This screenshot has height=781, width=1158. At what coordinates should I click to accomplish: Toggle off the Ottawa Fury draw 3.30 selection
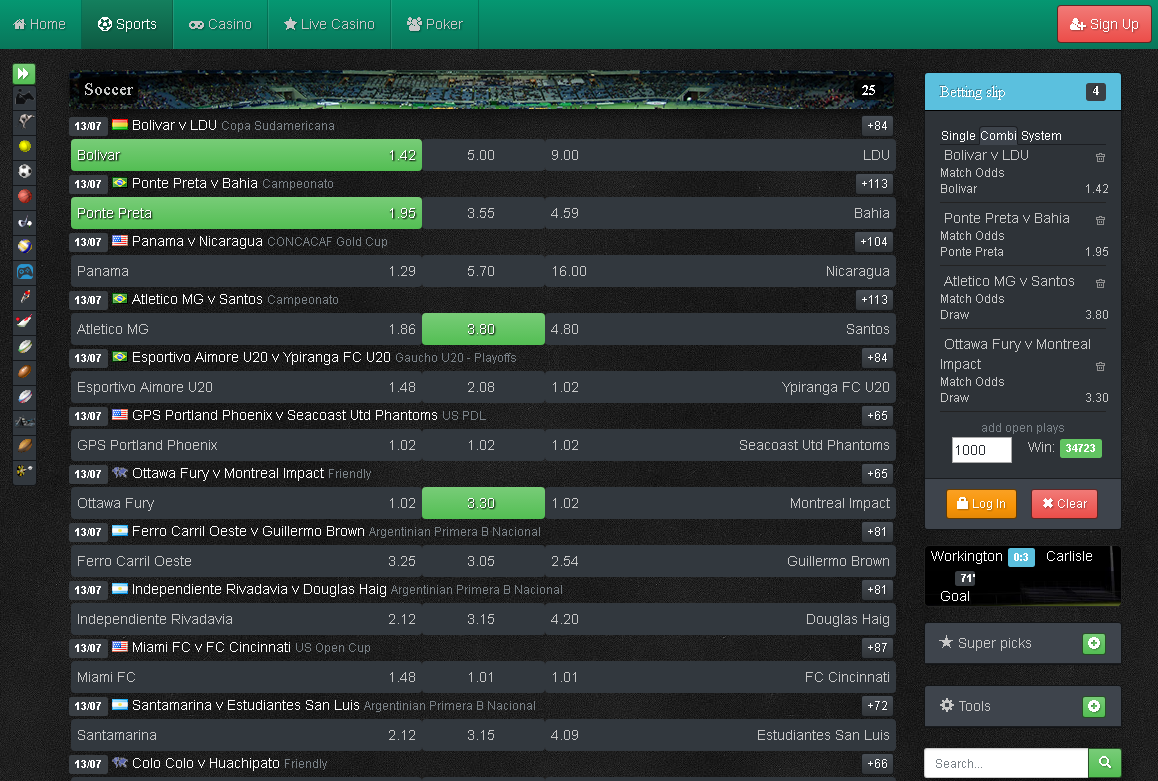[x=483, y=503]
